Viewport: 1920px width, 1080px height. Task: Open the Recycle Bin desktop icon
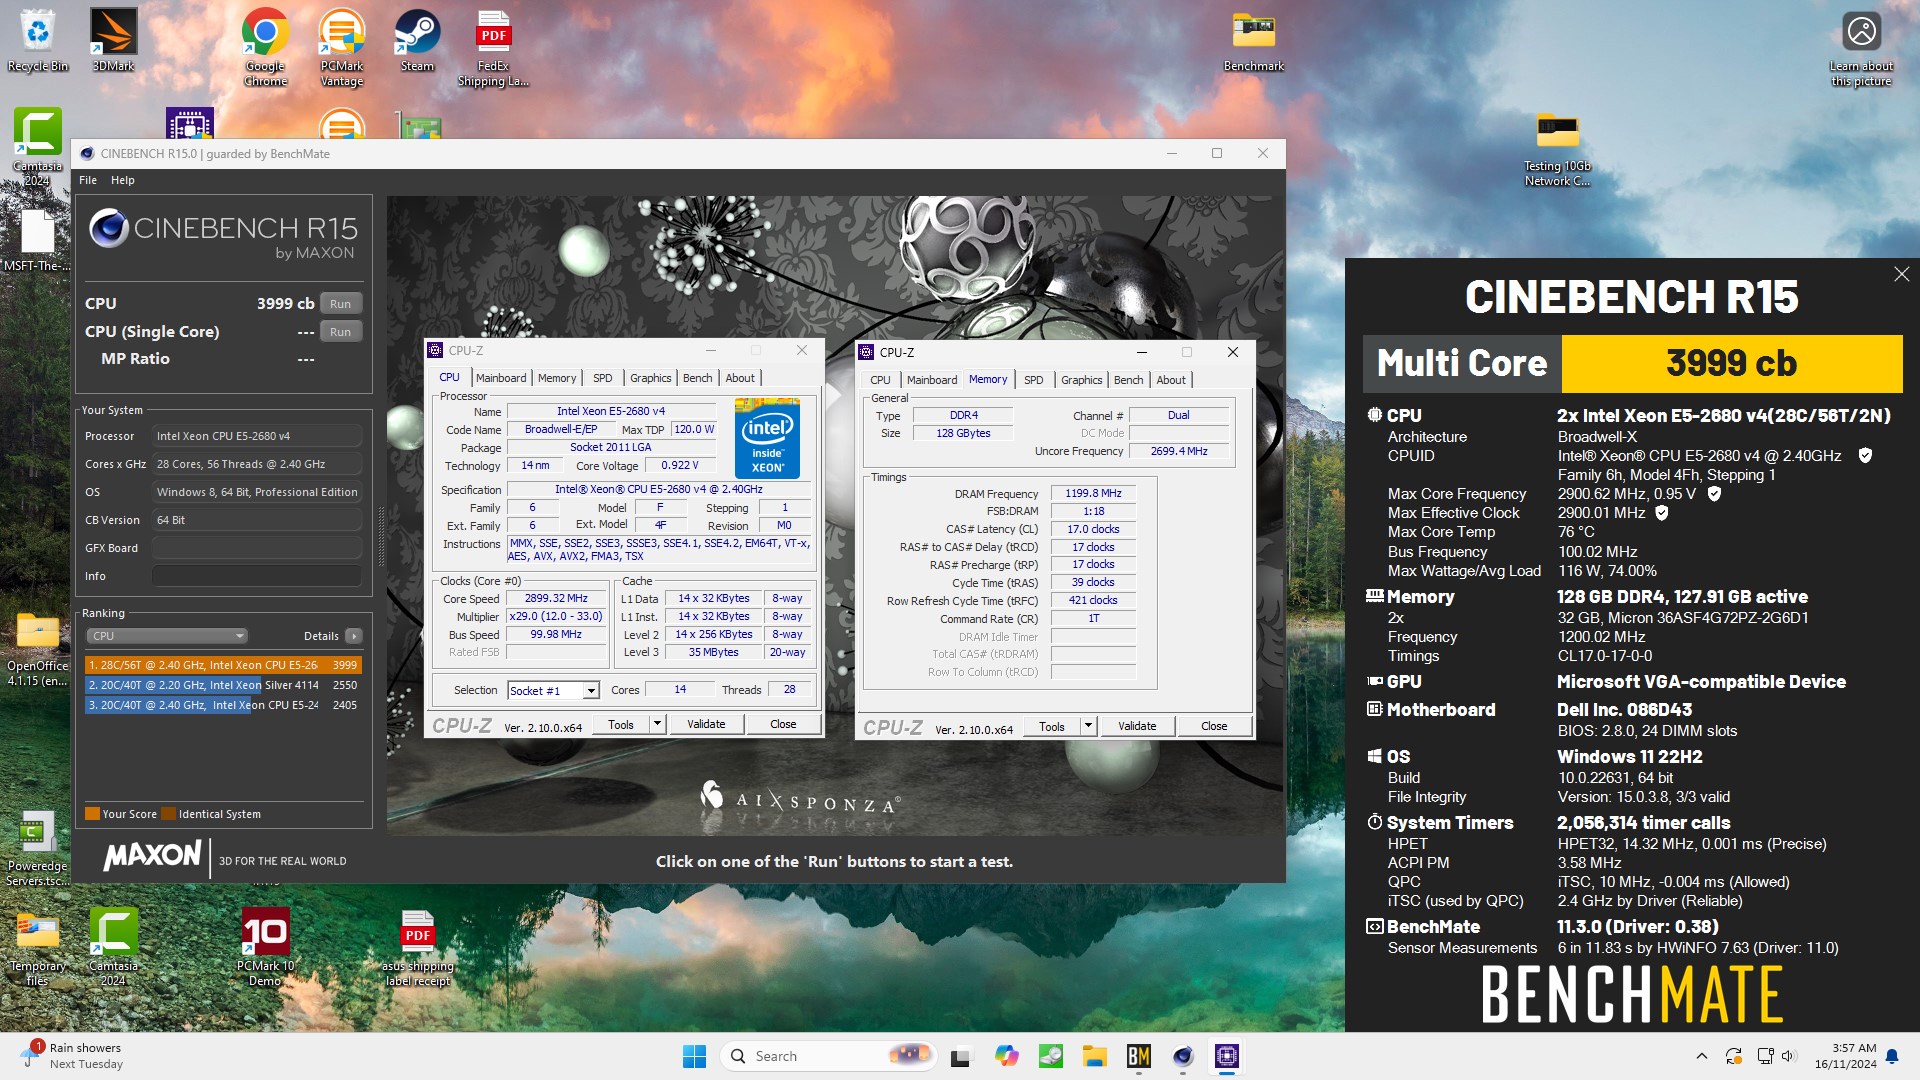[38, 40]
